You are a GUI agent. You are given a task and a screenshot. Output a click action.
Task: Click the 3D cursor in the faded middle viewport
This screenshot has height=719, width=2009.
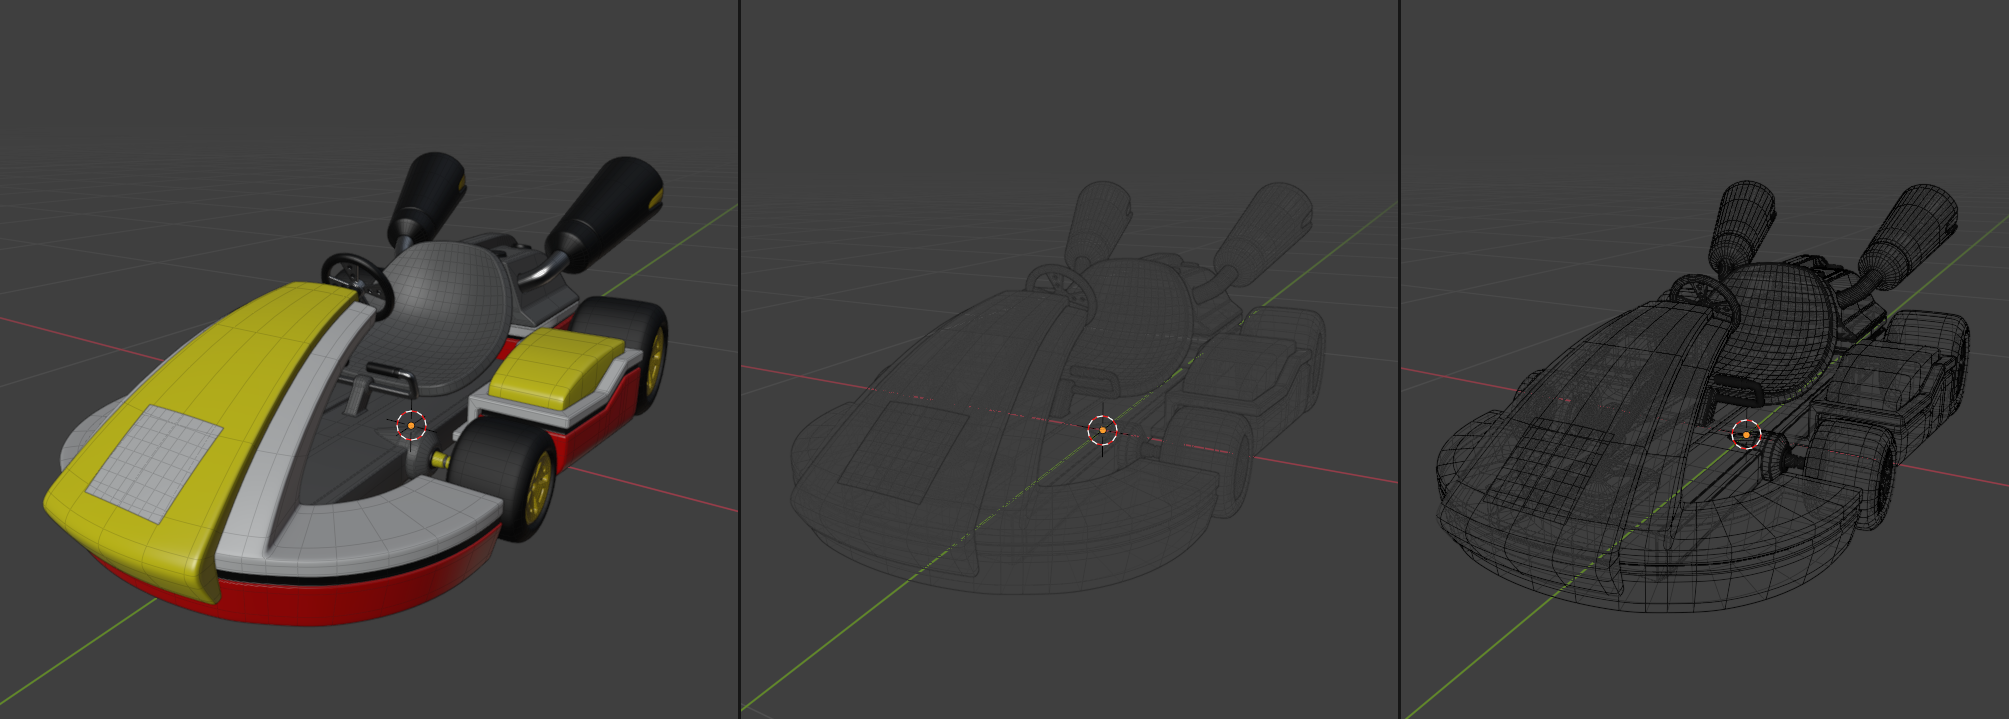1102,430
